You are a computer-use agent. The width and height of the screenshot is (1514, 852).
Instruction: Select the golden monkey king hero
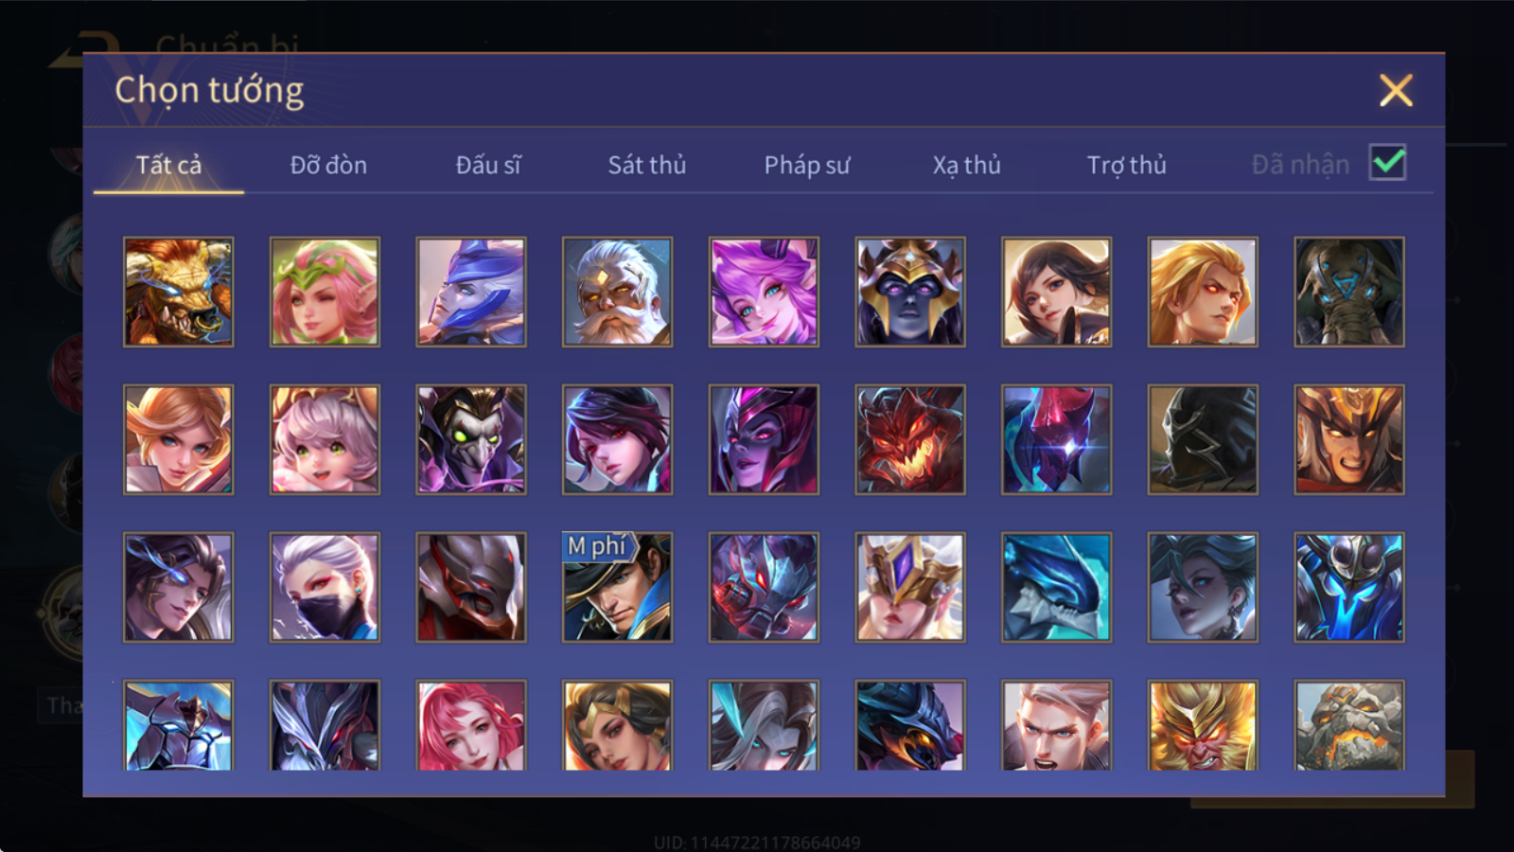point(1203,725)
